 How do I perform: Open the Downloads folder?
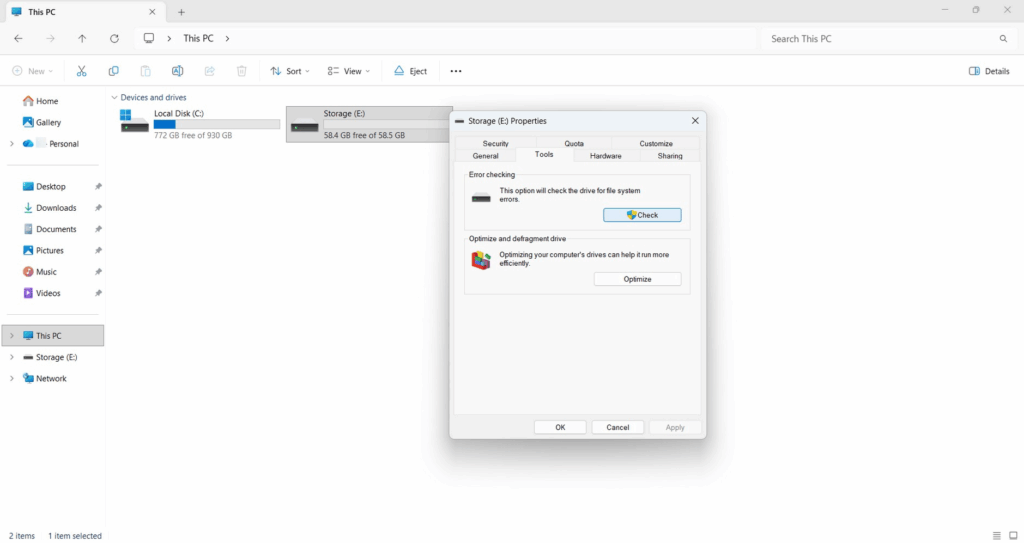click(x=50, y=208)
